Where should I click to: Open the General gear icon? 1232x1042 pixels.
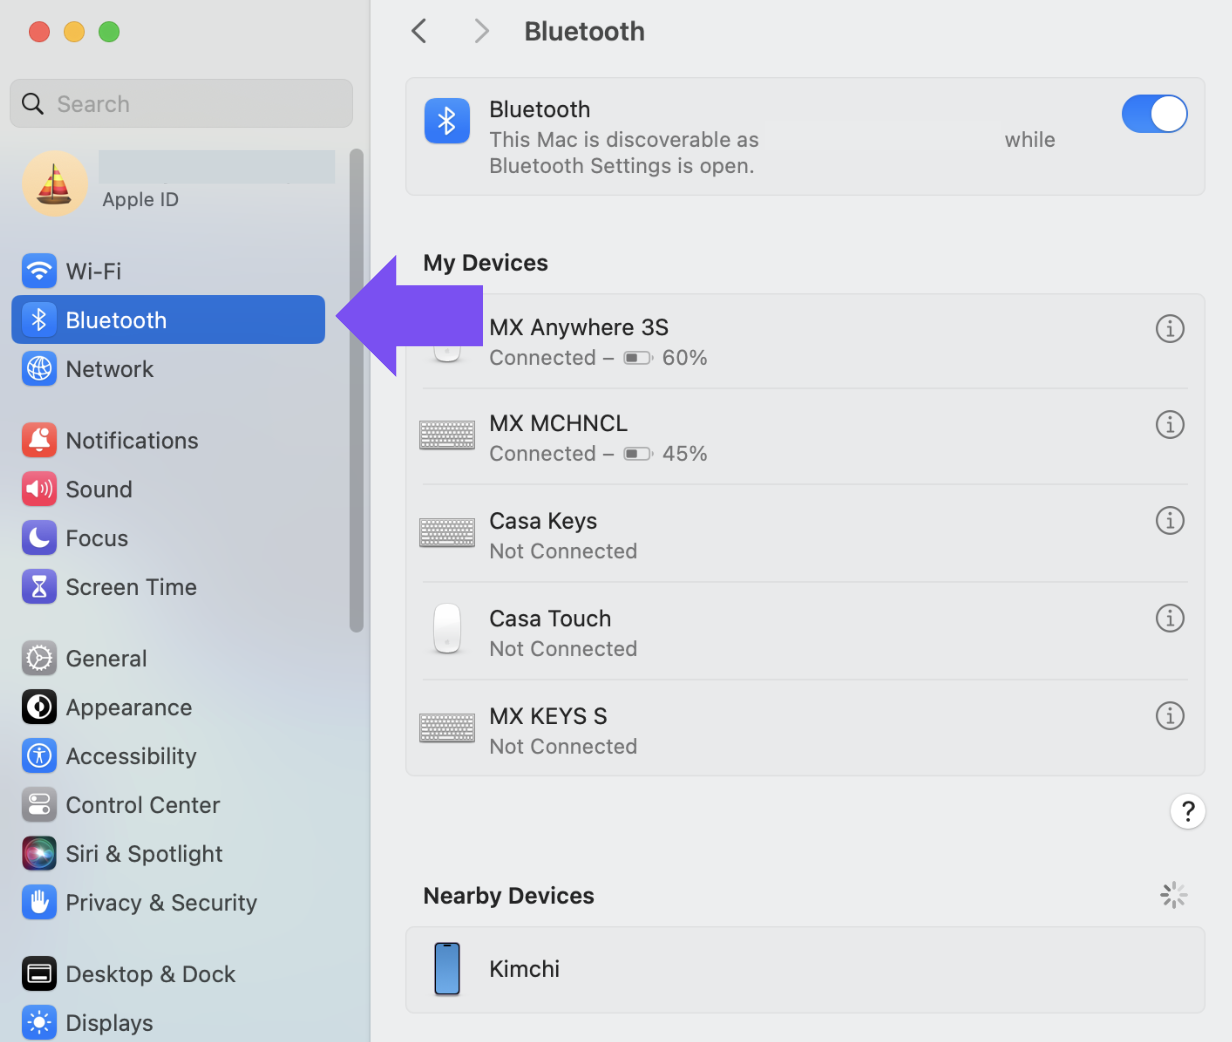click(39, 658)
